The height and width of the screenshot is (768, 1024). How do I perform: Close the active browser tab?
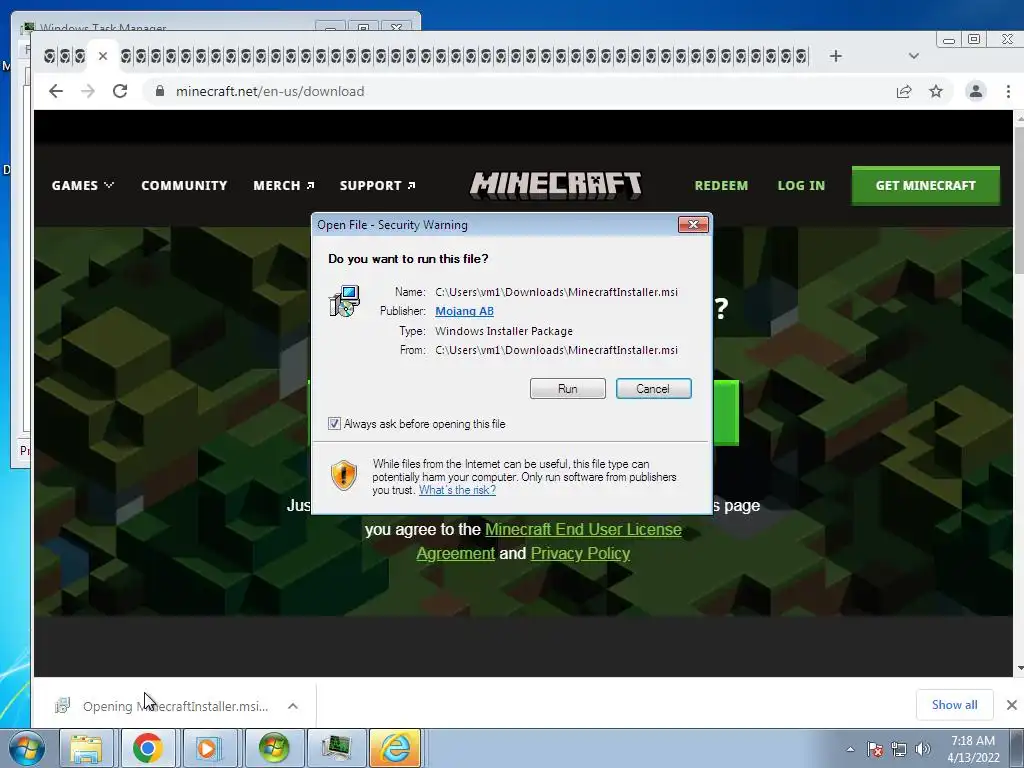tap(103, 56)
